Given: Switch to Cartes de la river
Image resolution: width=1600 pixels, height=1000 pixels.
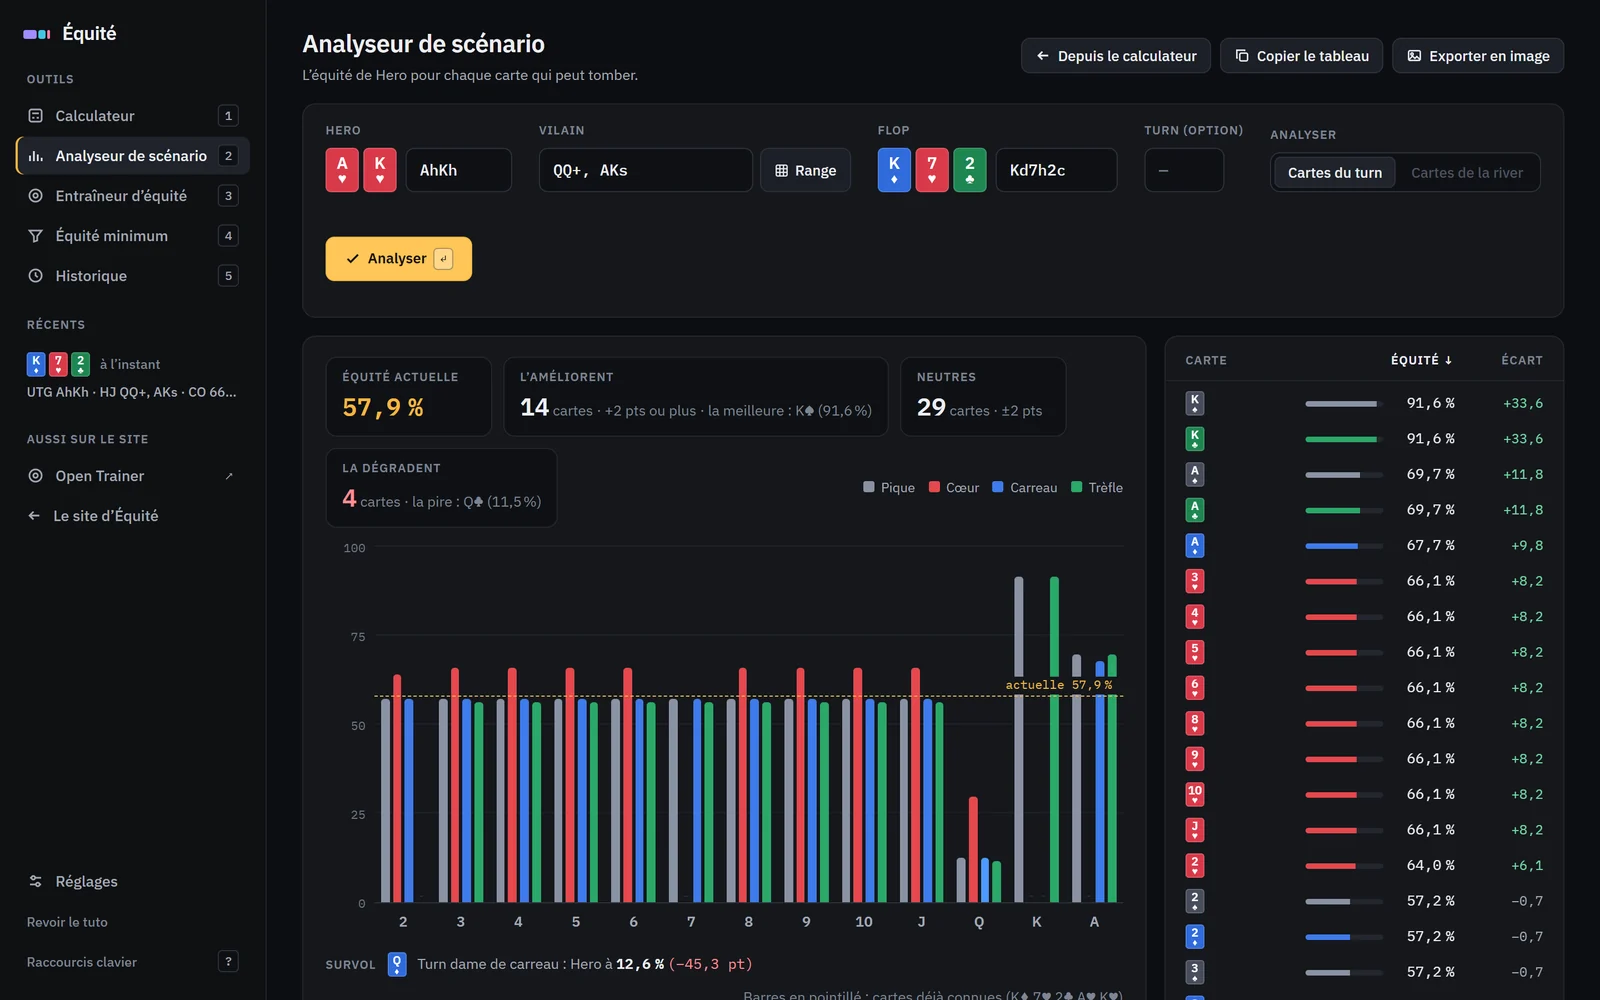Looking at the screenshot, I should coord(1467,173).
